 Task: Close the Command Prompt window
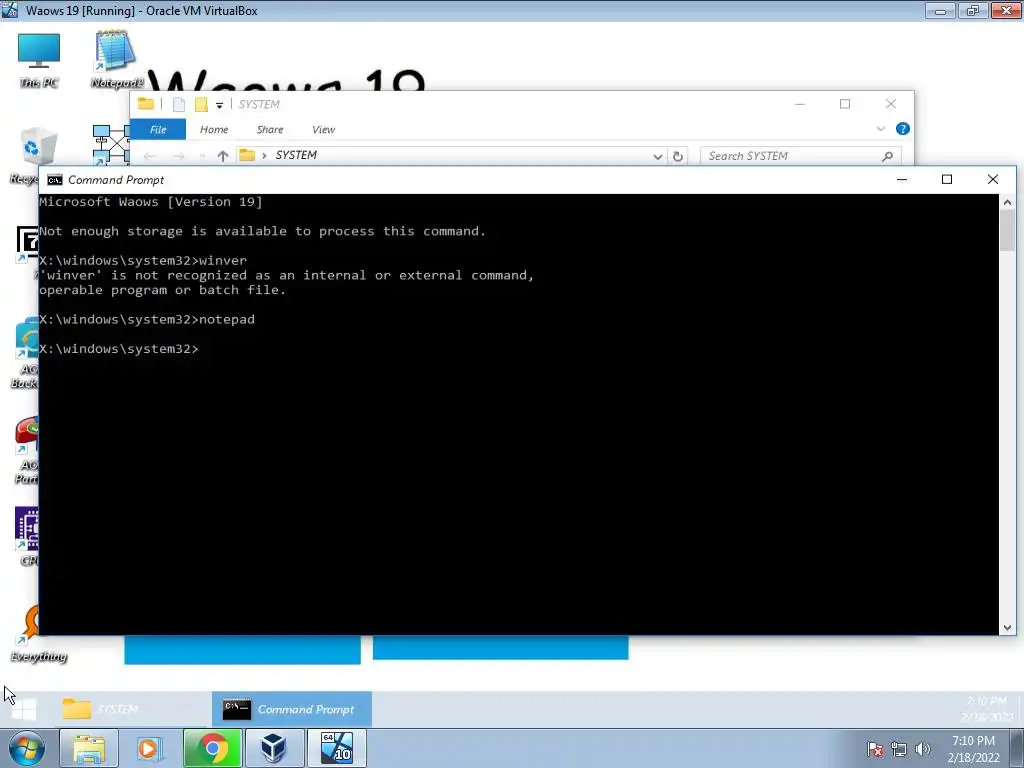[x=993, y=180]
